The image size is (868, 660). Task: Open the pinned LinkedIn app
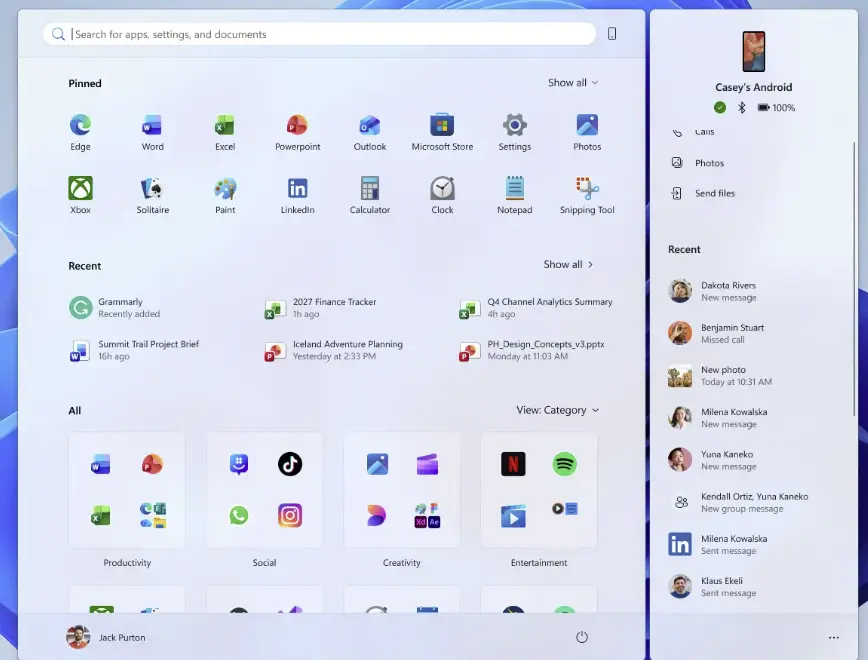pyautogui.click(x=297, y=195)
